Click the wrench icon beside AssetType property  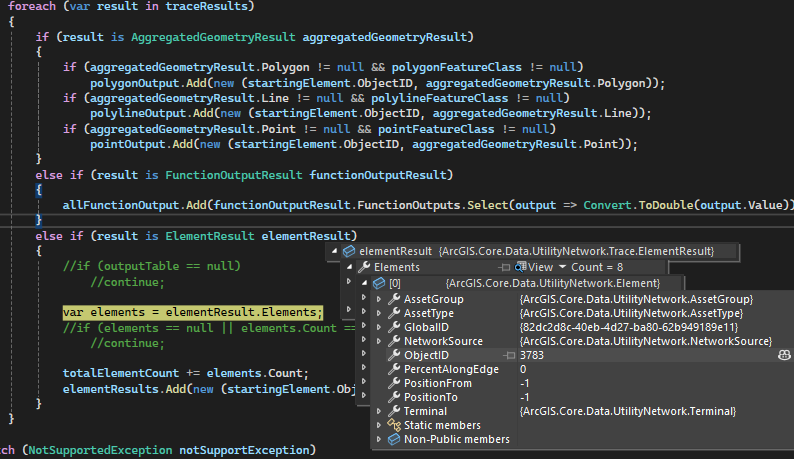coord(394,313)
